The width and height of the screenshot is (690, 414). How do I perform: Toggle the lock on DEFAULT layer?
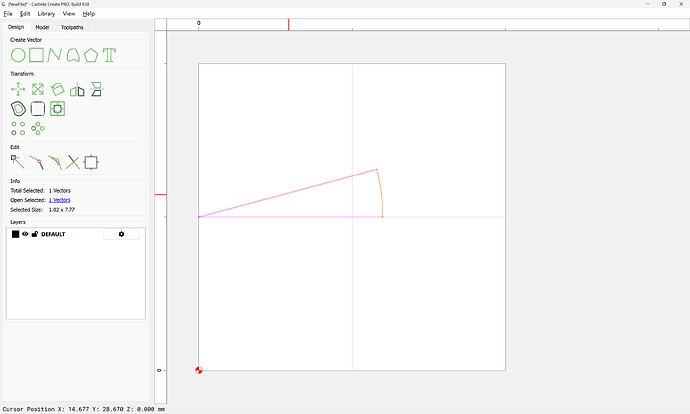click(35, 234)
